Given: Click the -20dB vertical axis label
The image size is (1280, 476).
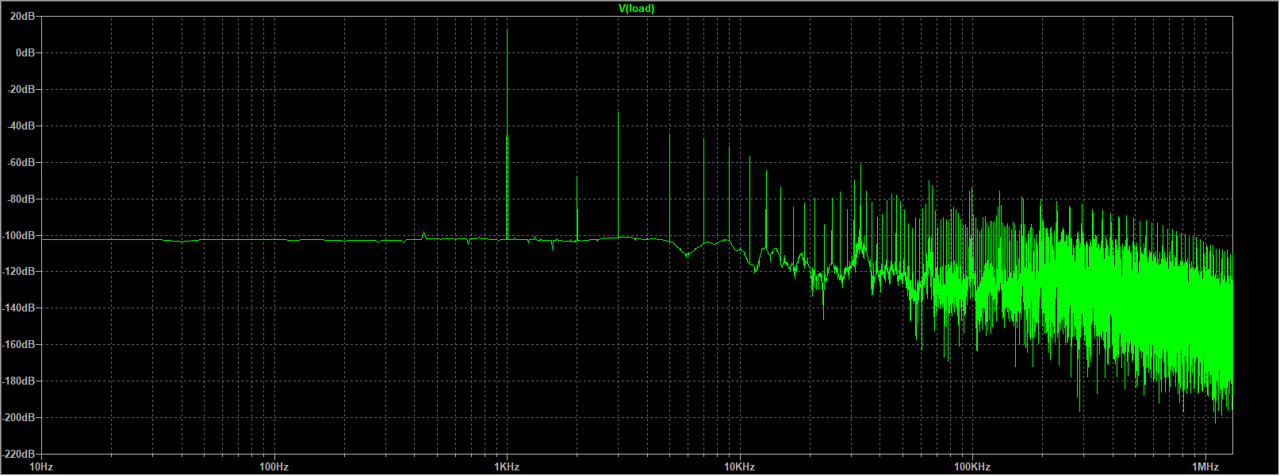Looking at the screenshot, I should 23,89.
